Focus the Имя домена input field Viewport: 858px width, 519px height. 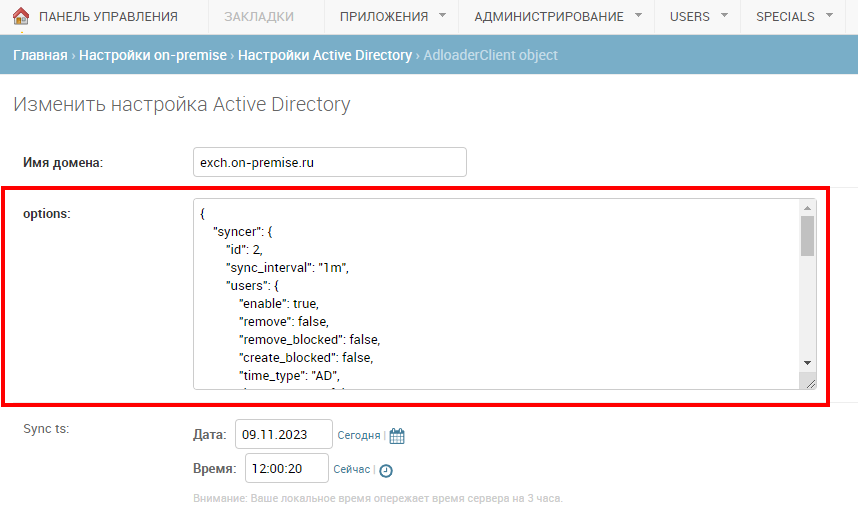pos(329,162)
